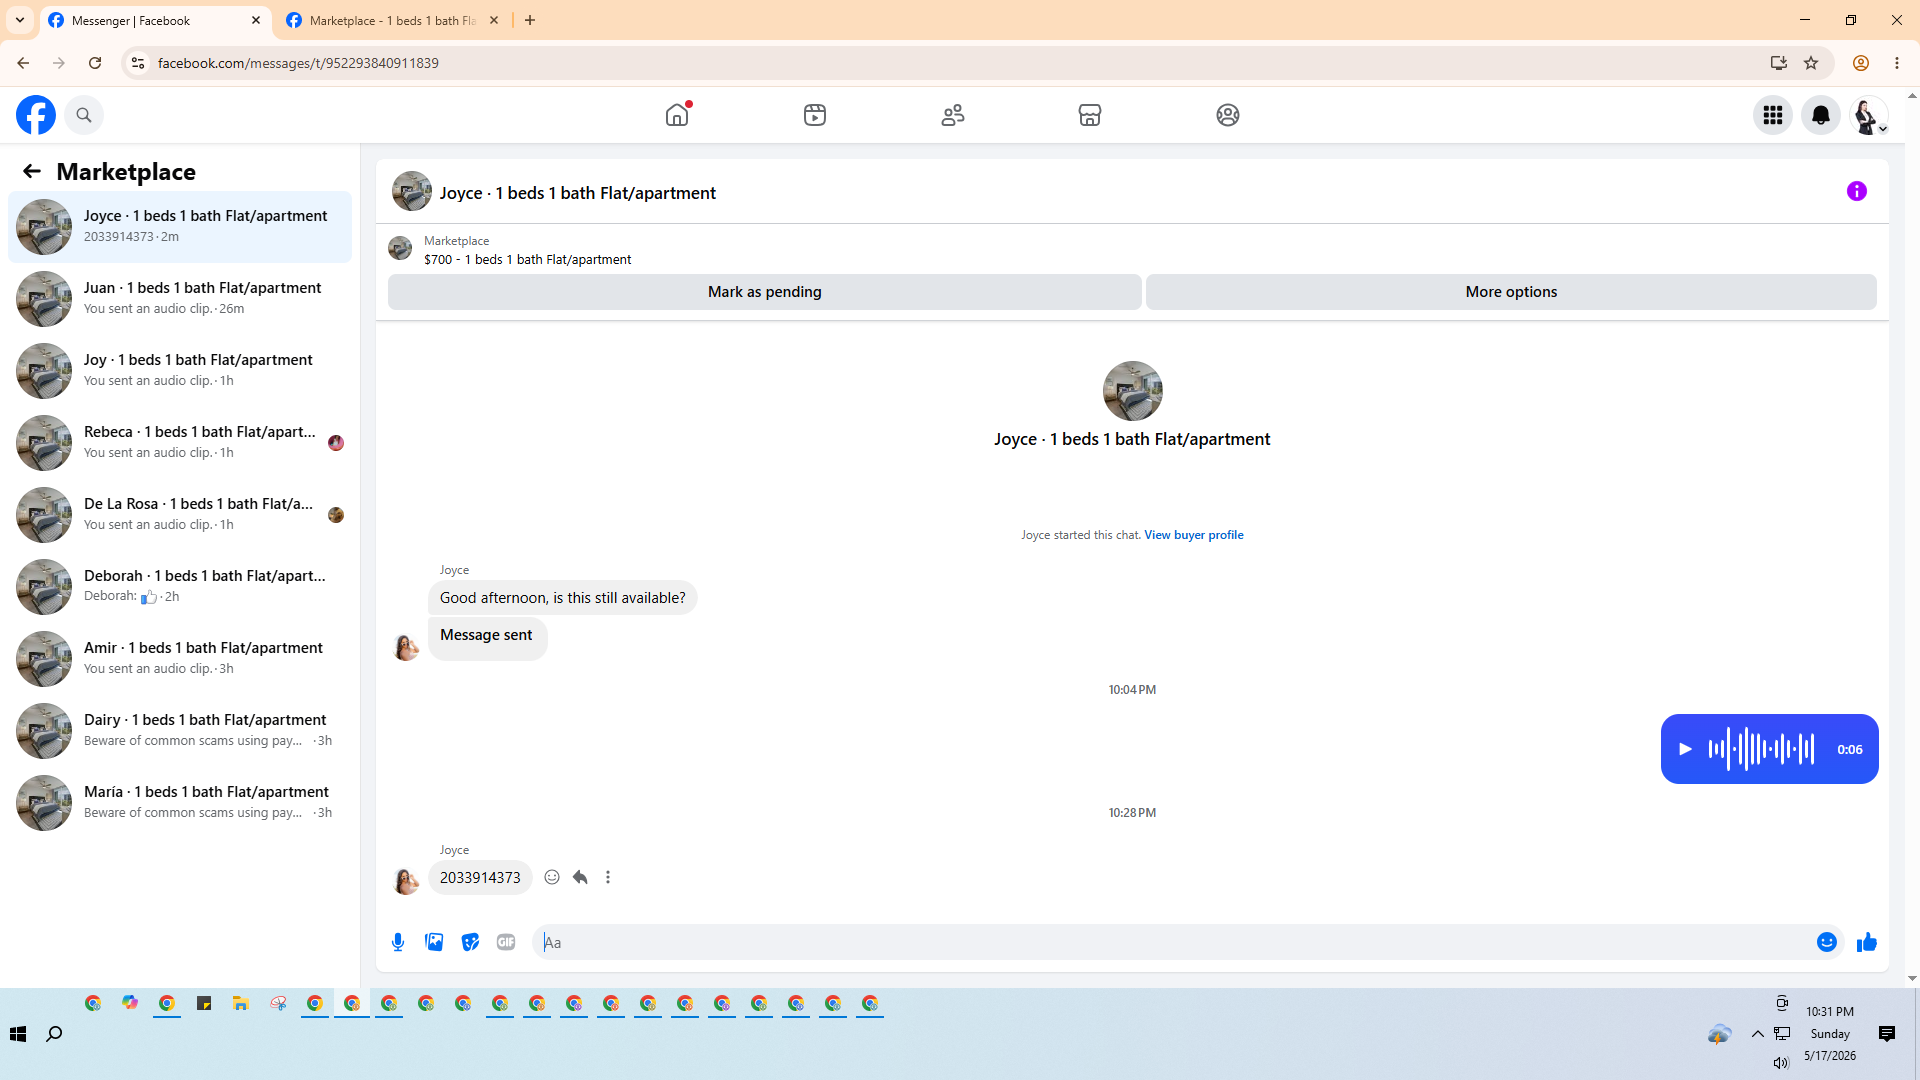
Task: Open Joyce's listing thumbnail in chat header
Action: pyautogui.click(x=412, y=191)
